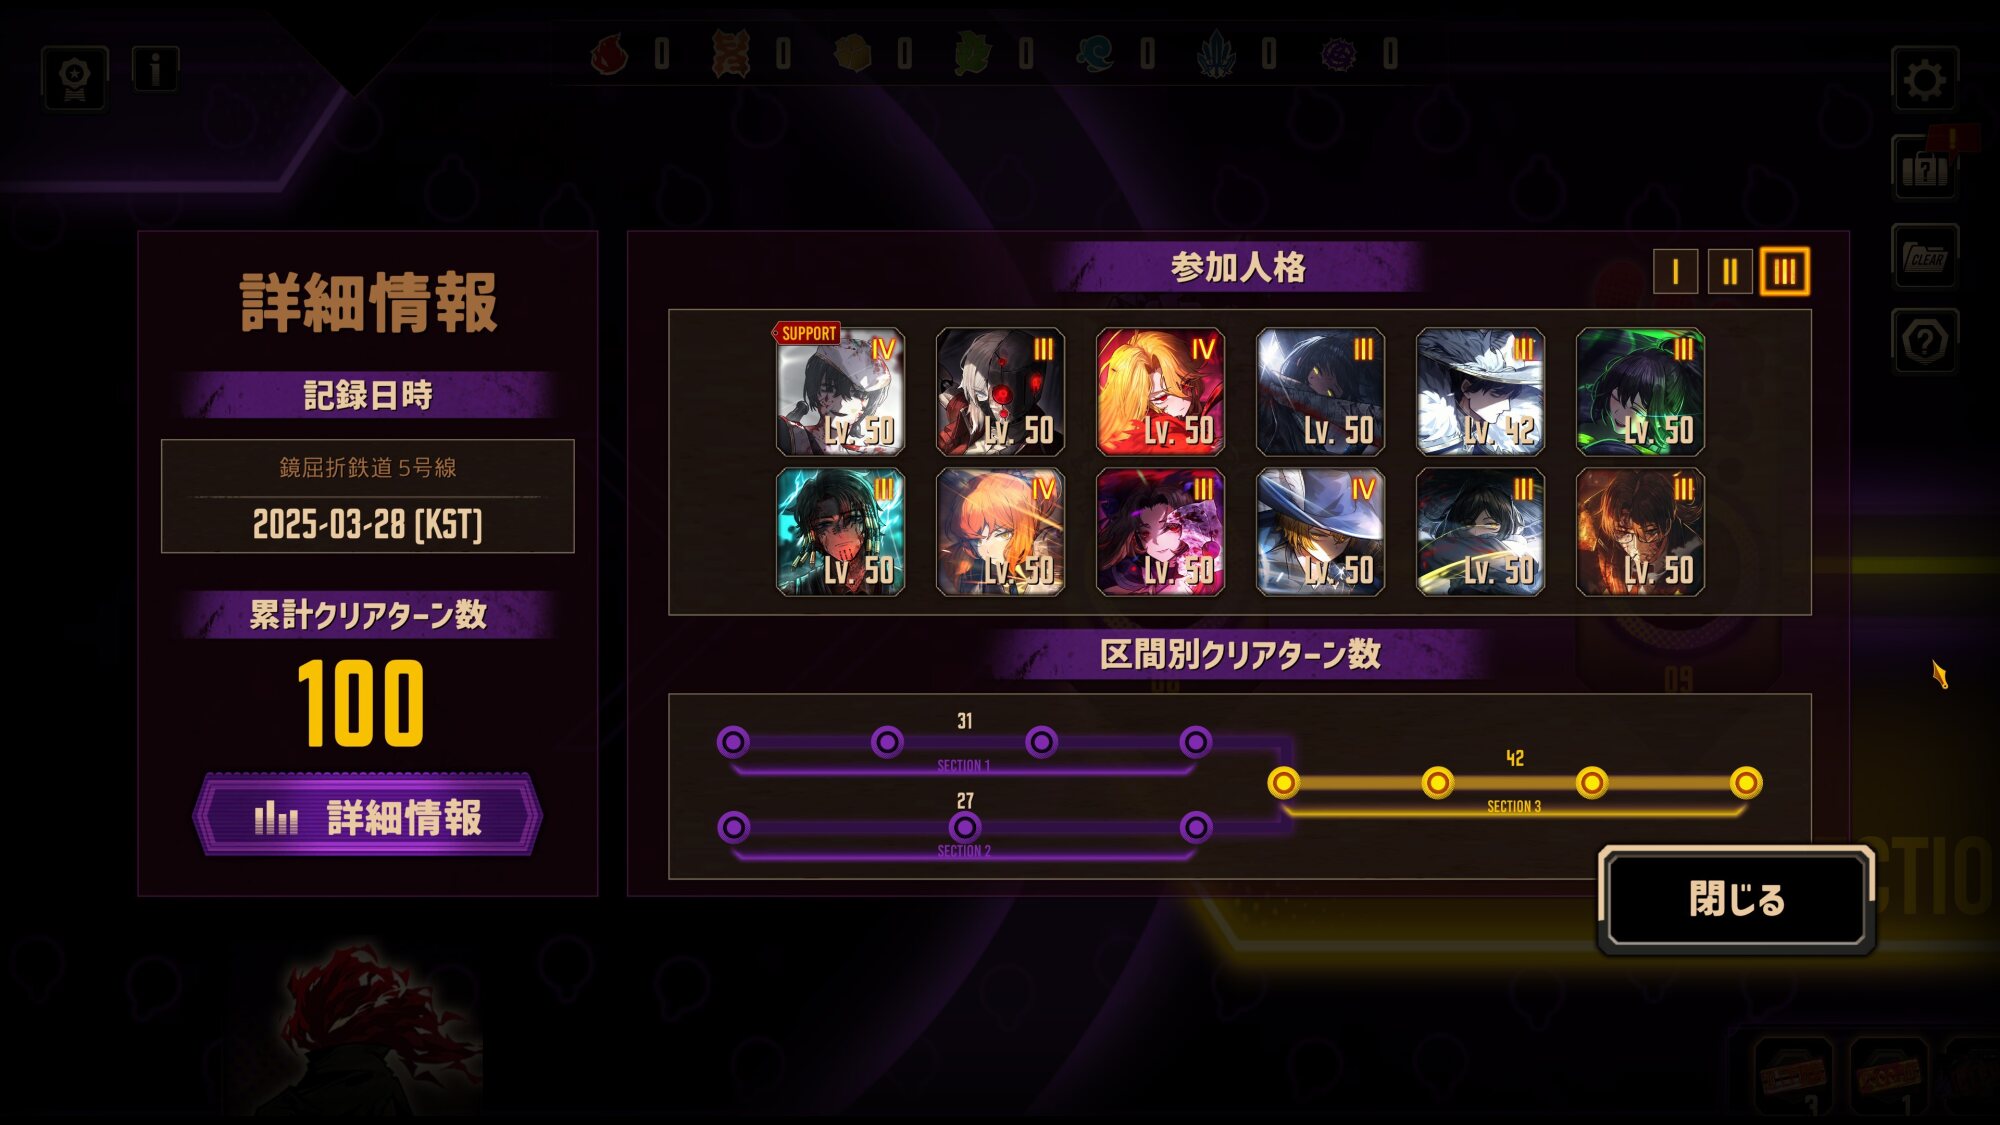
Task: Click the middle node of Section 2
Action: (965, 827)
